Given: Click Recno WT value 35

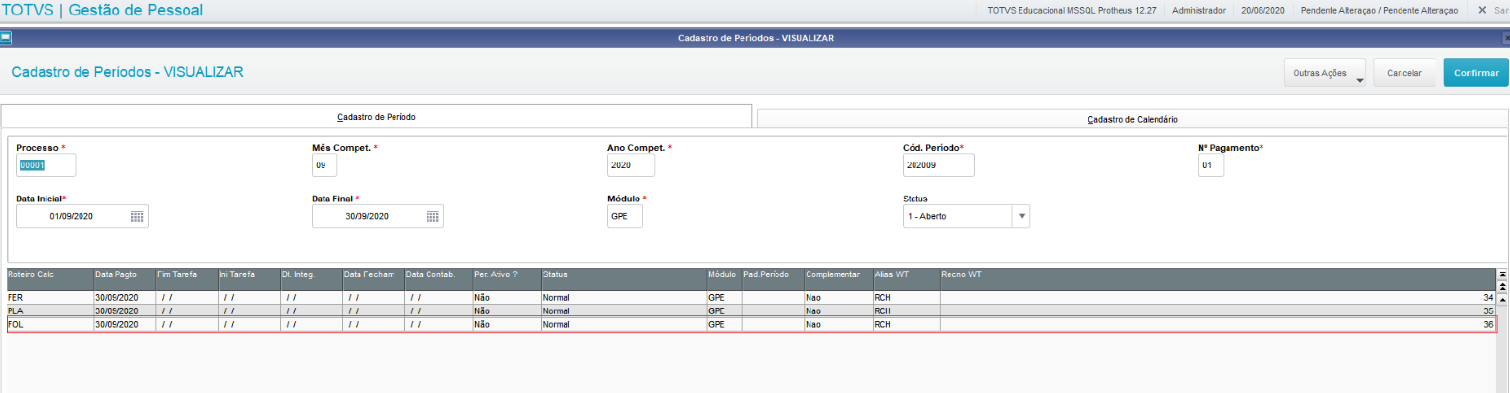Looking at the screenshot, I should click(x=1488, y=311).
